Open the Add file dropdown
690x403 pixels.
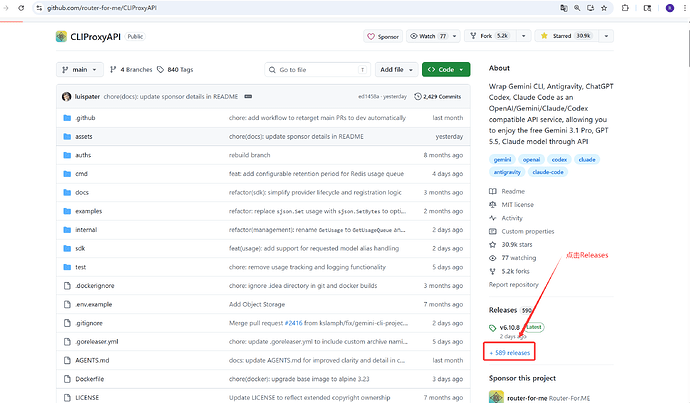[x=396, y=70]
